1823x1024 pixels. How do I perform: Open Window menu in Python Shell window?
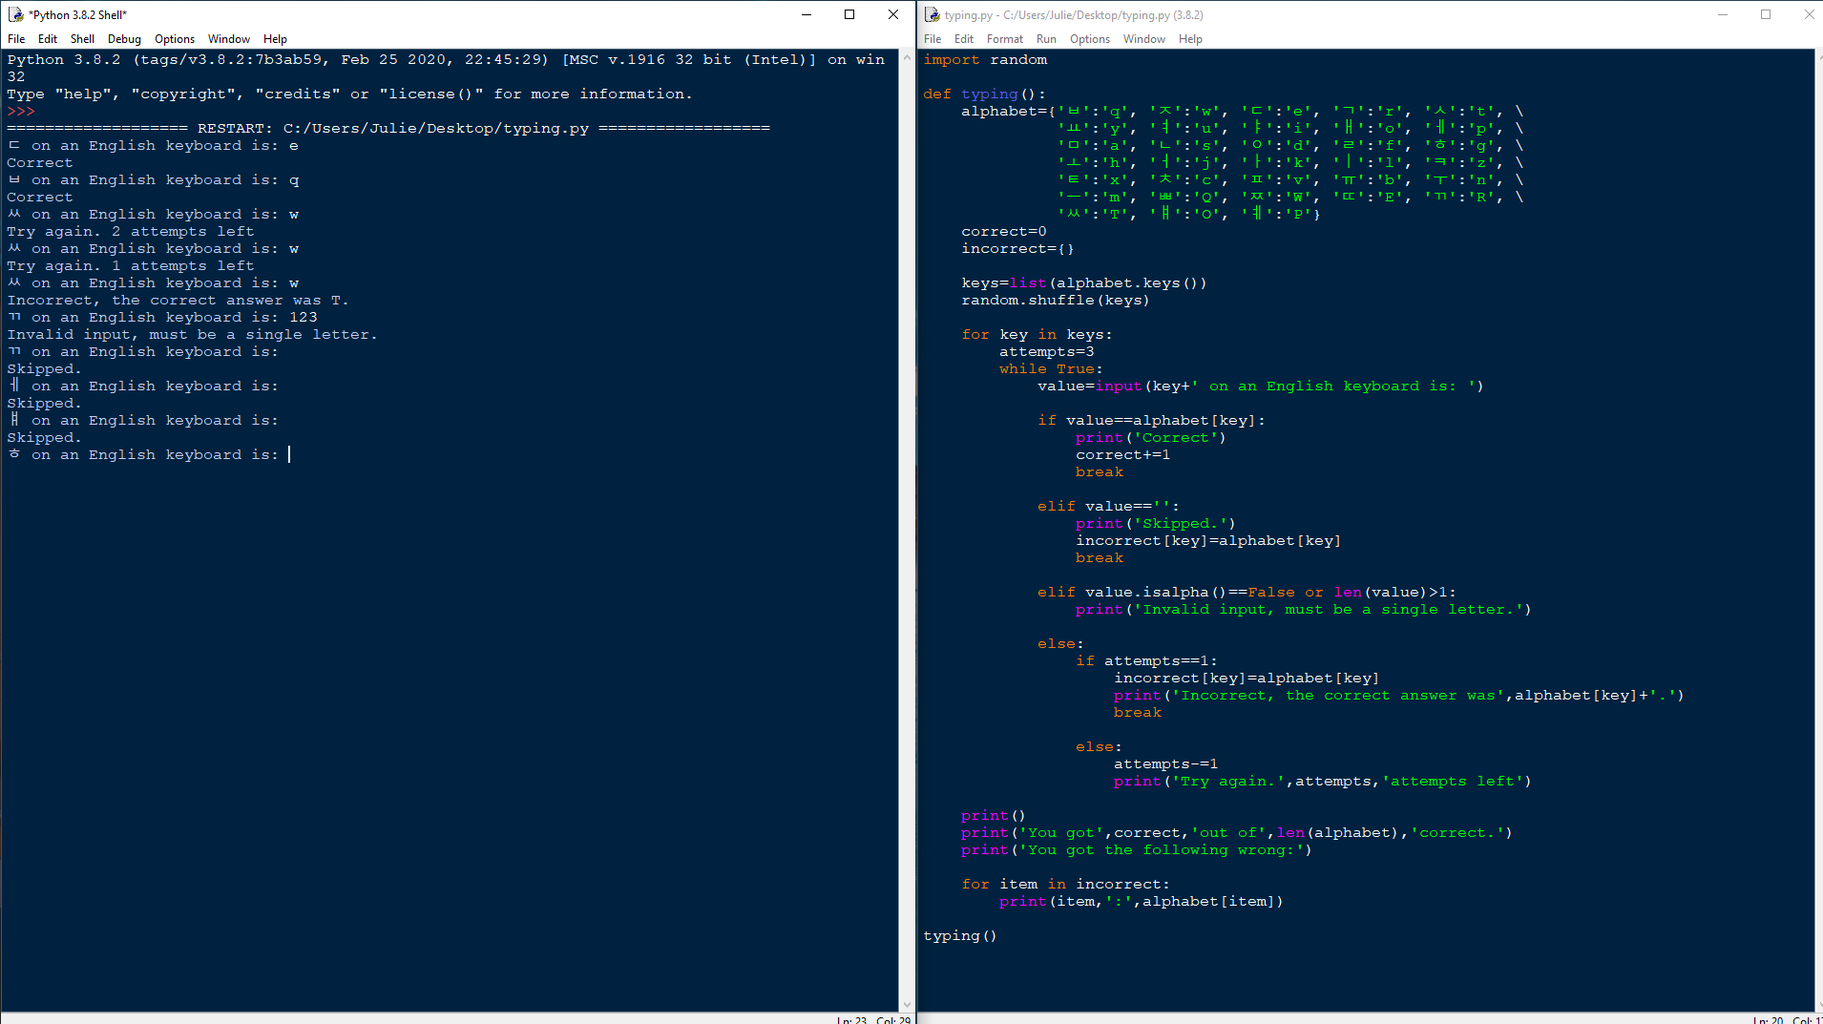tap(229, 39)
